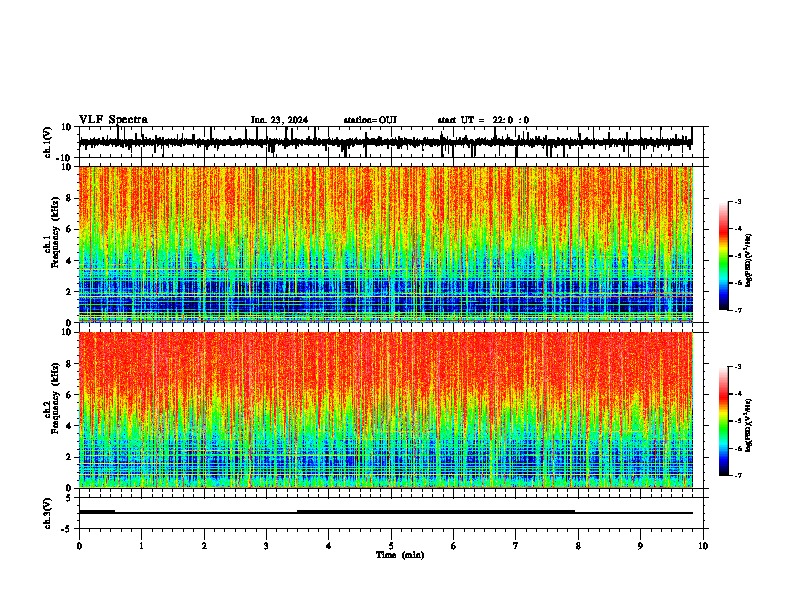Click the "station=OUI" header label
The image size is (792, 612).
coord(370,120)
